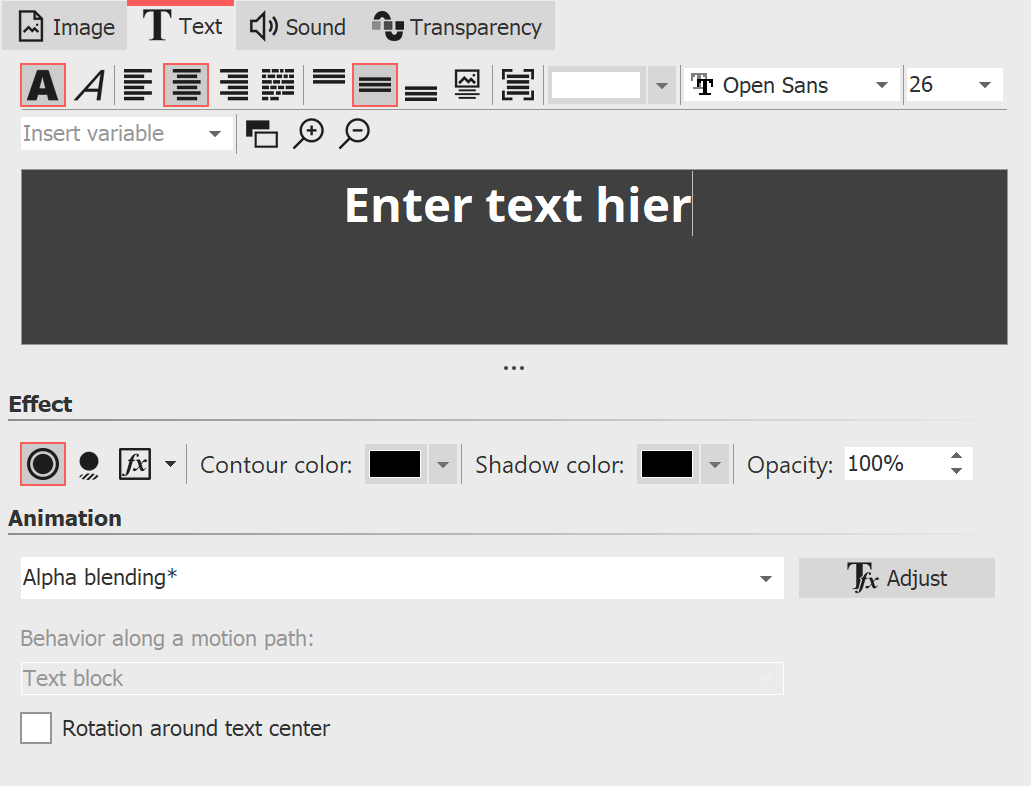Expand the Insert variable list

tap(215, 132)
